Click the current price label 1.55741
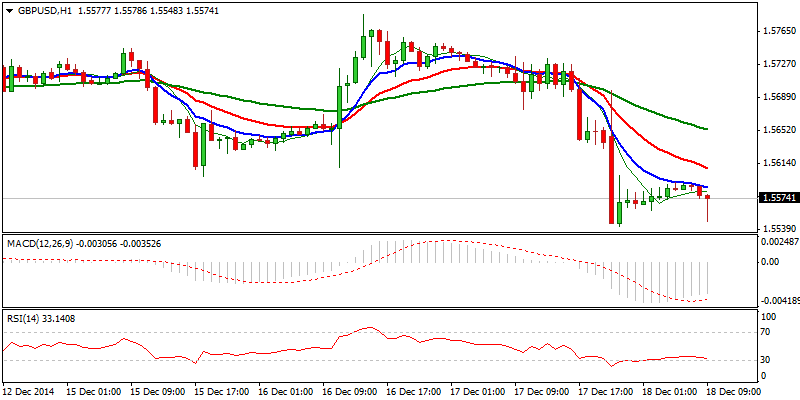Image resolution: width=800 pixels, height=400 pixels. (778, 198)
